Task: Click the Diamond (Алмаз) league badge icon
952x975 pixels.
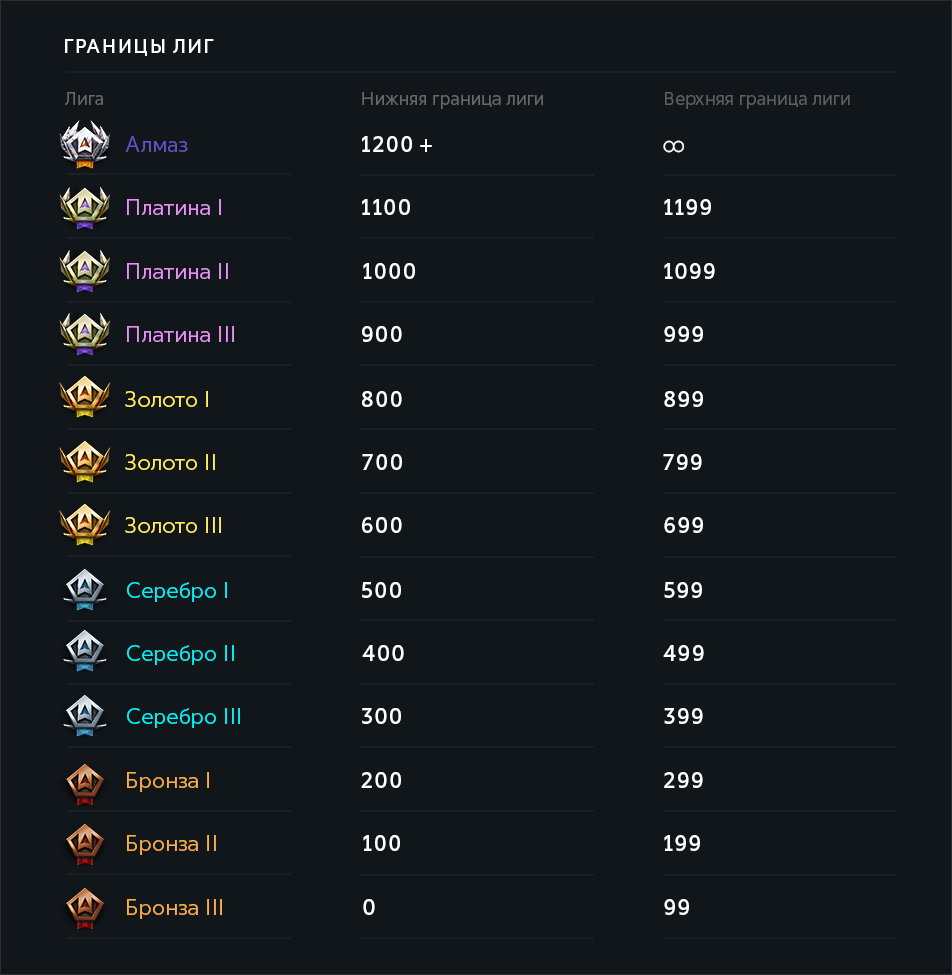Action: tap(84, 145)
